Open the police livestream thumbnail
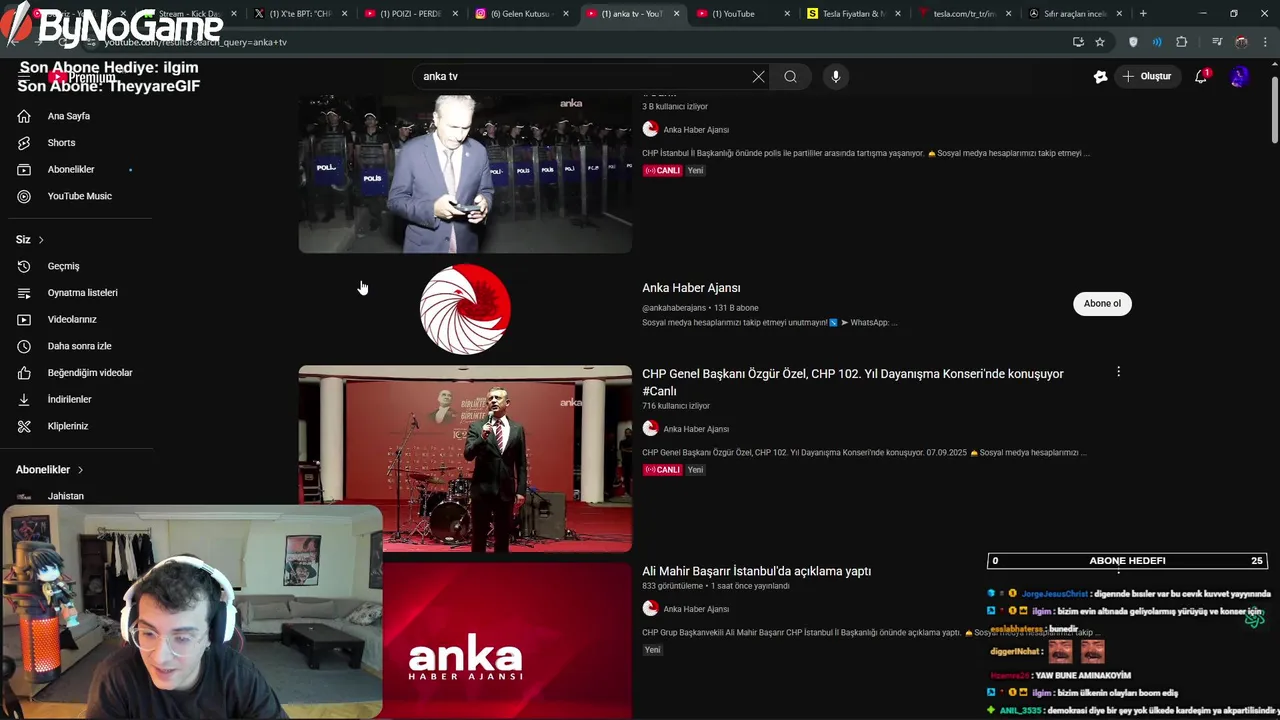The height and width of the screenshot is (720, 1280). coord(465,174)
